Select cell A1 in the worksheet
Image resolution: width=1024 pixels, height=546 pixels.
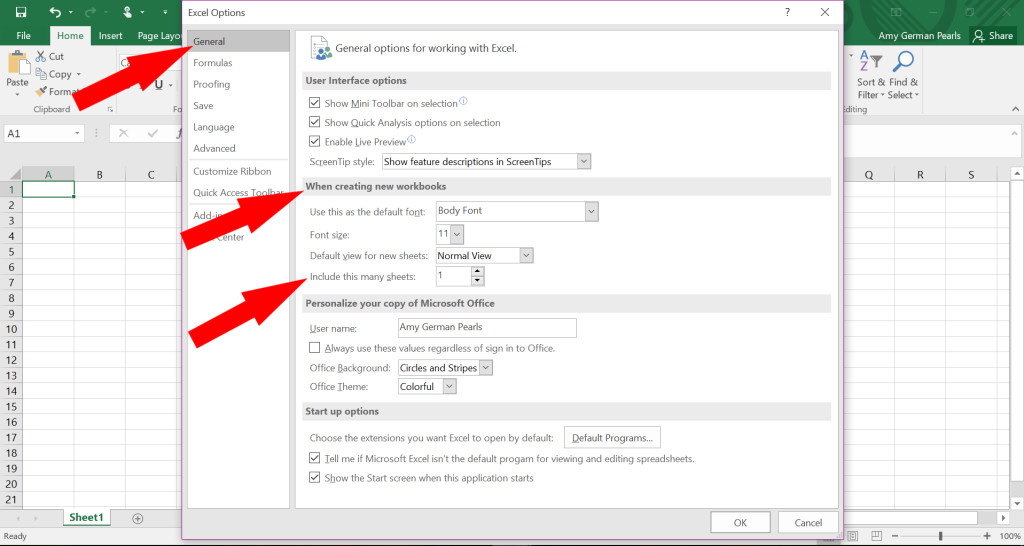[48, 189]
